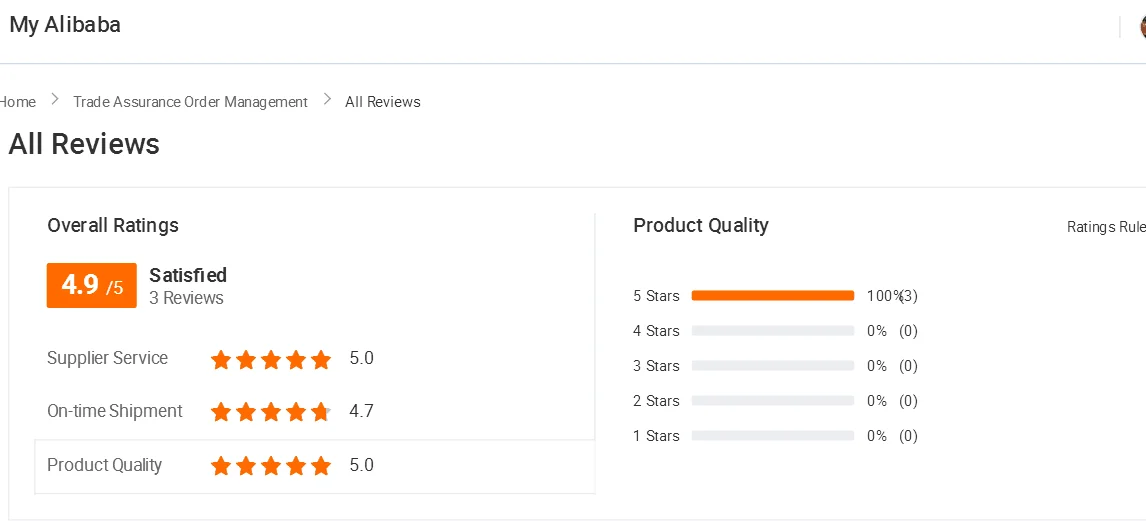Open the Ratings Rule link
Image resolution: width=1146 pixels, height=521 pixels.
pyautogui.click(x=1105, y=227)
